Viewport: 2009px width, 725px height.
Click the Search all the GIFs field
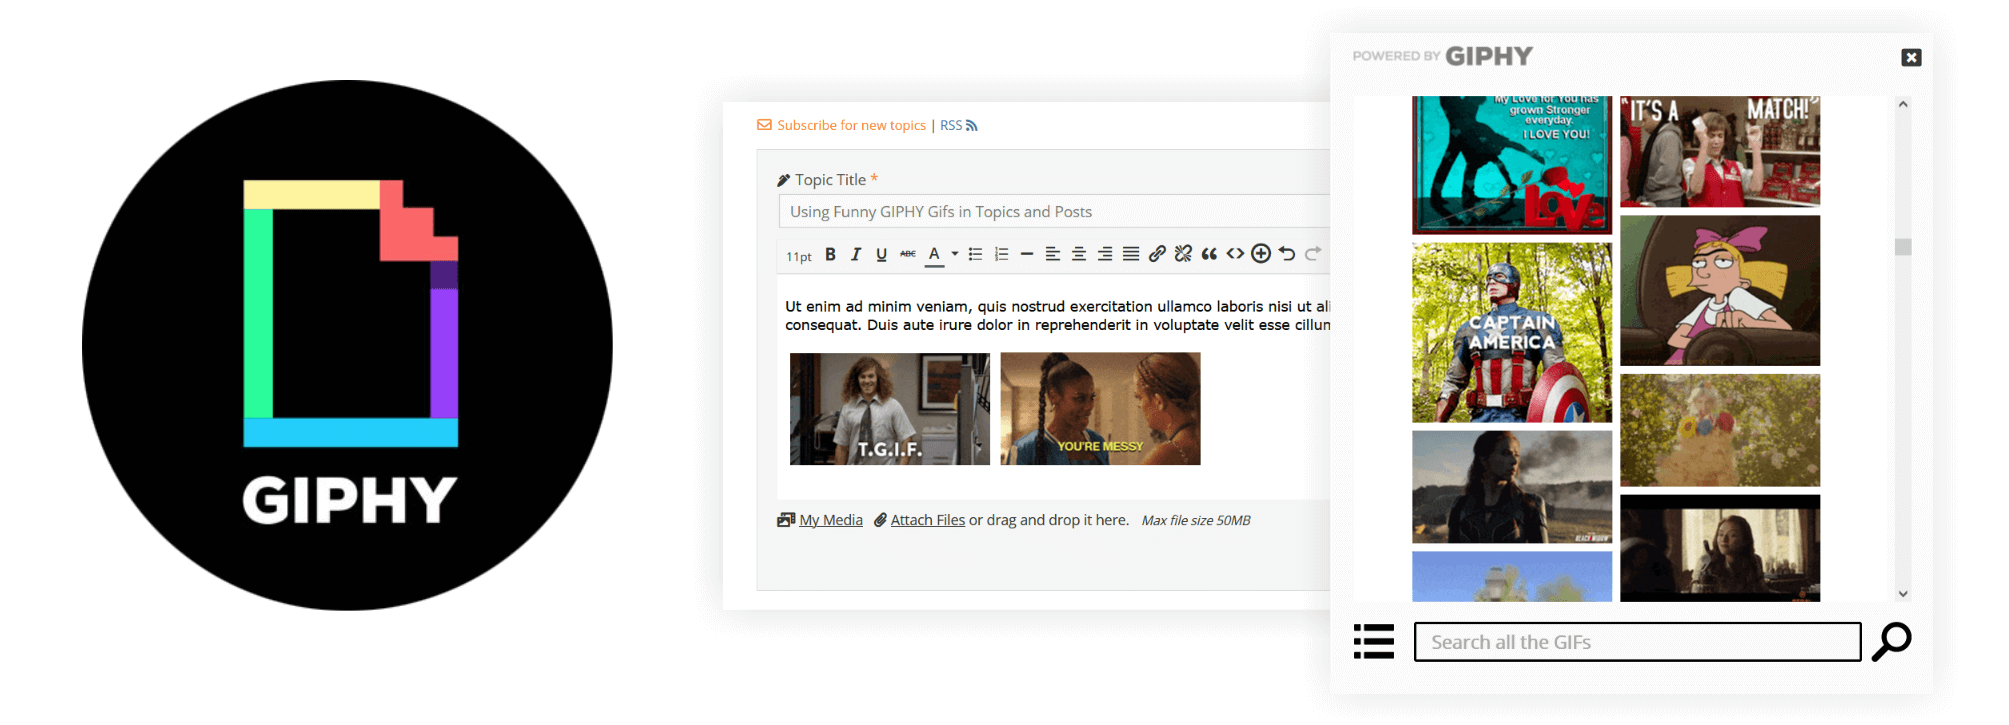coord(1637,642)
